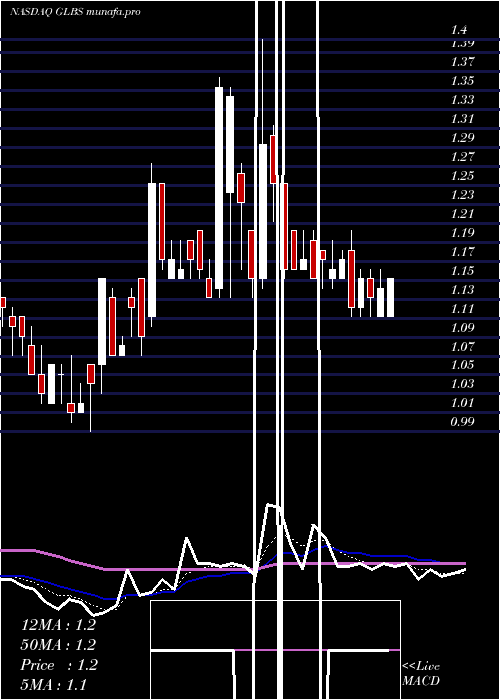Screen dimensions: 500x700
Task: Click the 1.21 price axis label
Action: tap(462, 213)
